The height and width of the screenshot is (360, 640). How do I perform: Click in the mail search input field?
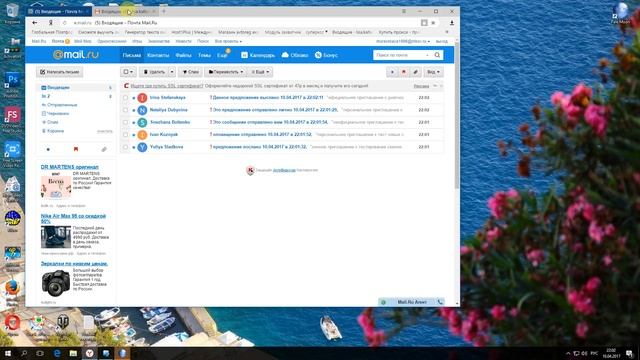(x=399, y=55)
